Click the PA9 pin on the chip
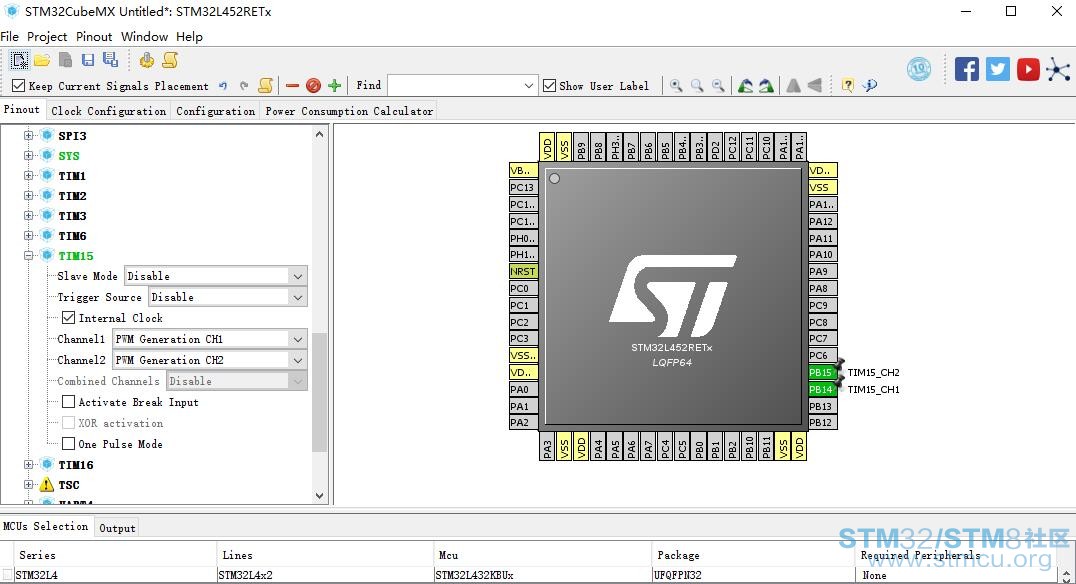The width and height of the screenshot is (1076, 584). click(822, 271)
